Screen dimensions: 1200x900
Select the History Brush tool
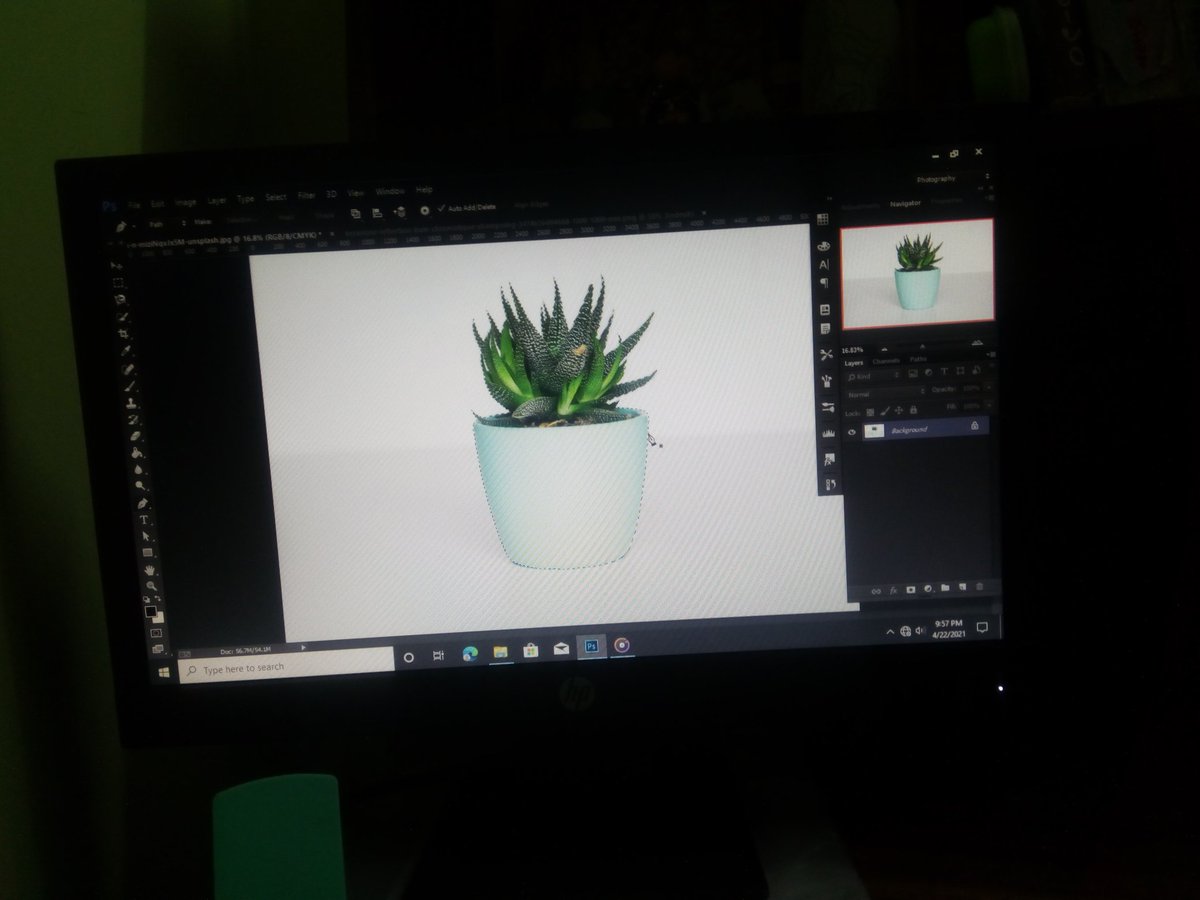[134, 419]
